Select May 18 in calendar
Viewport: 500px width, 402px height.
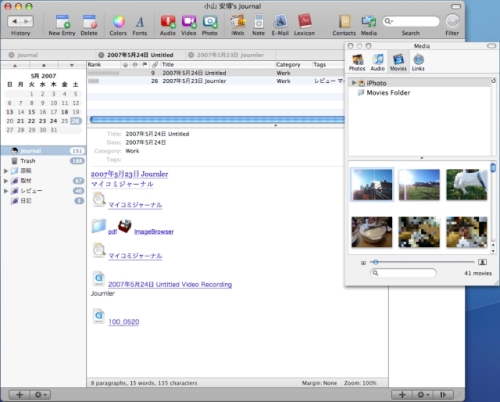65,112
